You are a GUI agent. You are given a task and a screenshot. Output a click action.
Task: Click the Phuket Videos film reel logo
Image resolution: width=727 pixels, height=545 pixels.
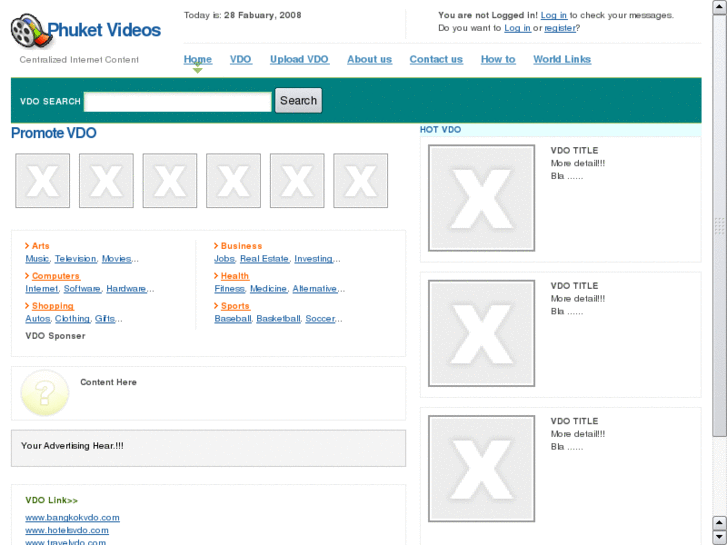click(x=30, y=31)
